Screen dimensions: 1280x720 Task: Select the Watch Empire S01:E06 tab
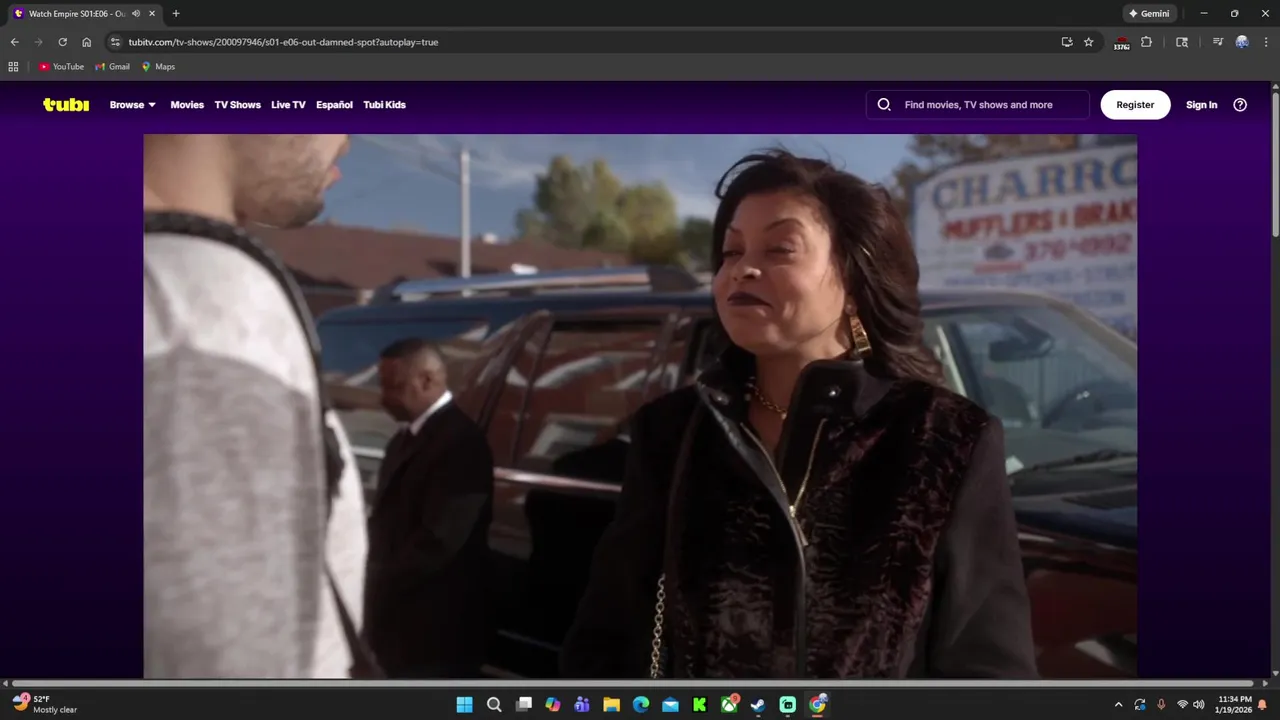click(x=85, y=14)
